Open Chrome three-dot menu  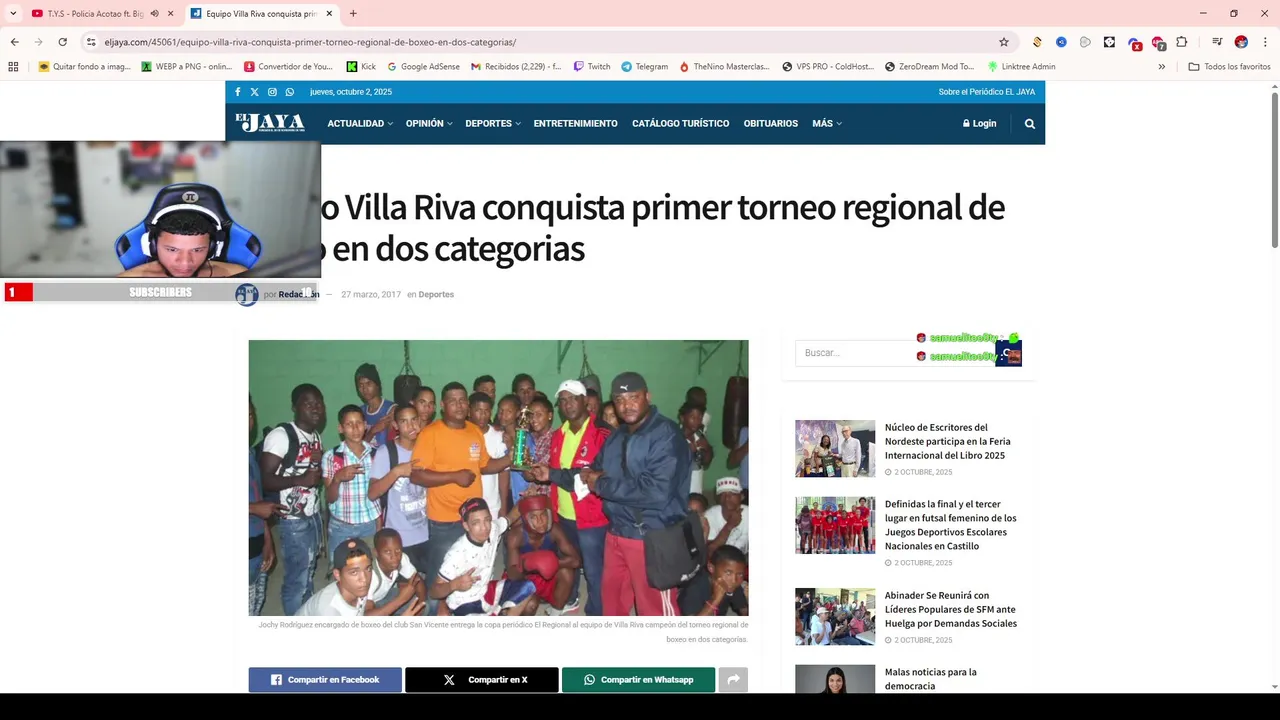pyautogui.click(x=1265, y=42)
